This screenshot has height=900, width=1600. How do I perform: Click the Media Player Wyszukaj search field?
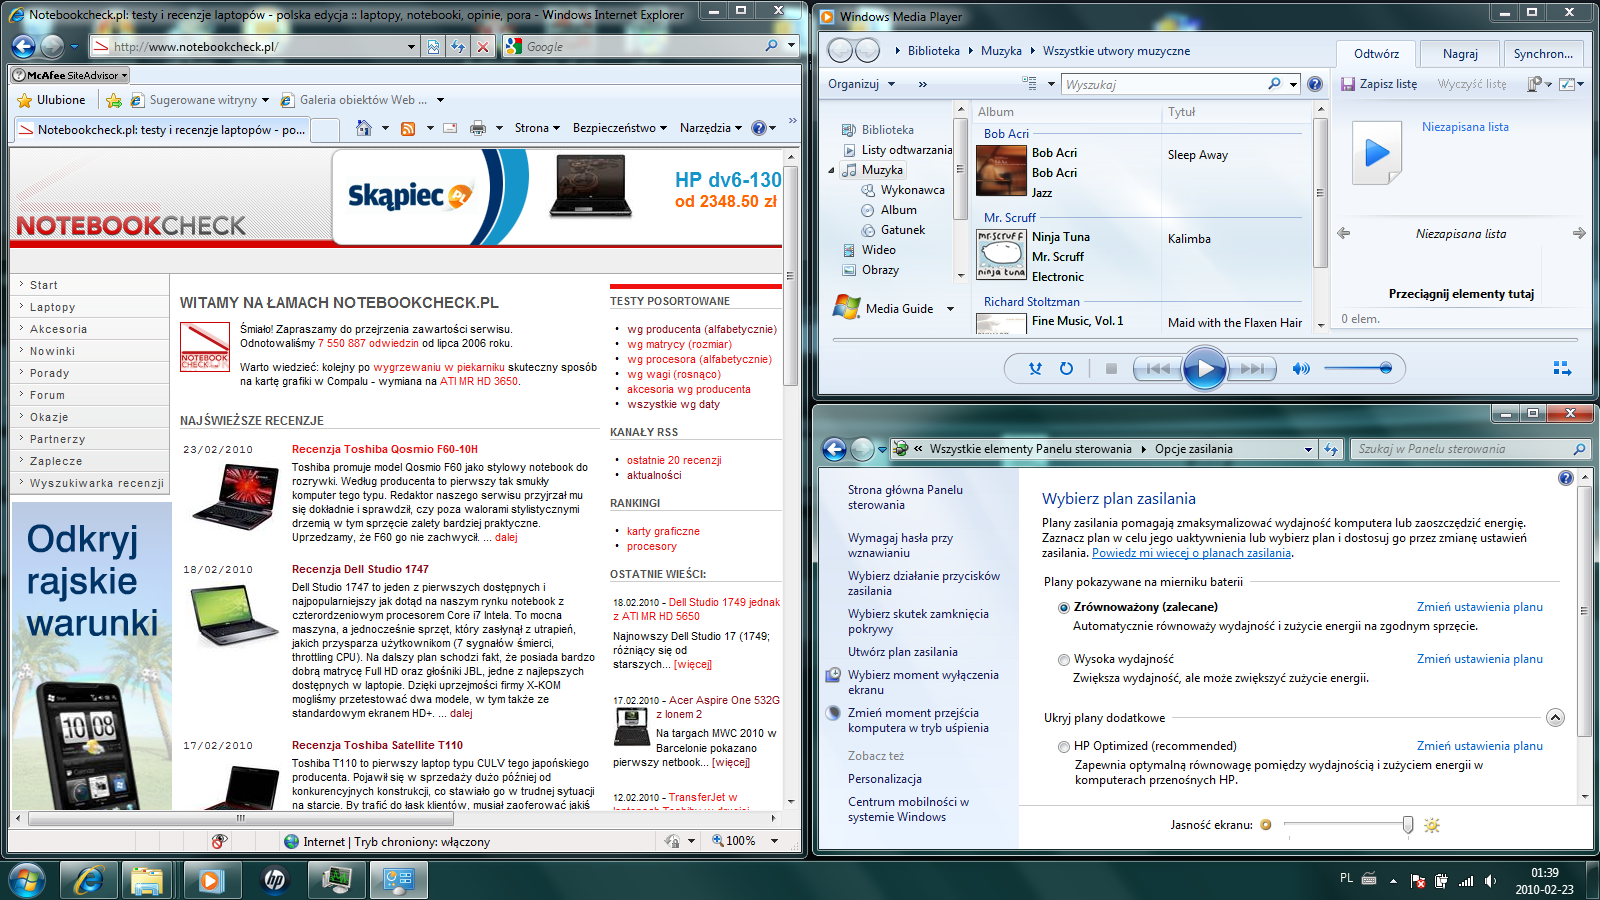[1165, 85]
